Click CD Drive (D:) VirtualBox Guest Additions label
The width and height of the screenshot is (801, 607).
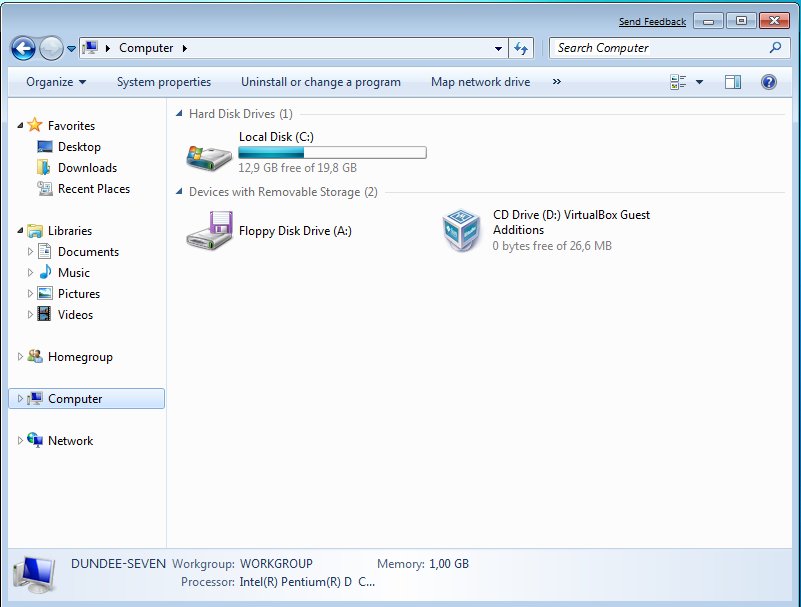pos(571,222)
